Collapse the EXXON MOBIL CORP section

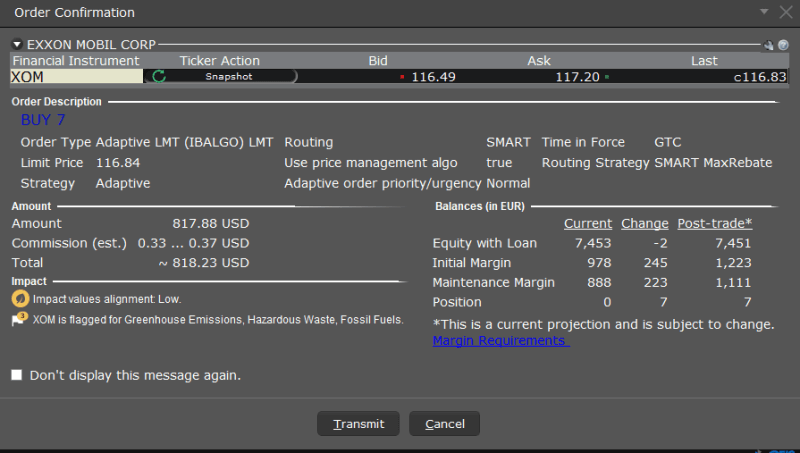tap(17, 44)
